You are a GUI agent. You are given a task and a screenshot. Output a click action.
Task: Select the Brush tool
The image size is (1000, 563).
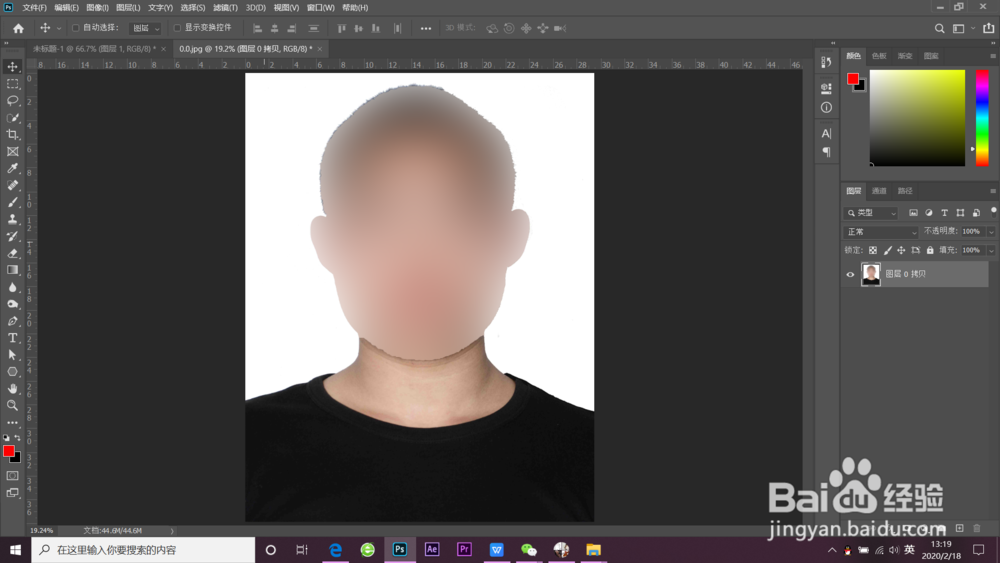coord(12,202)
